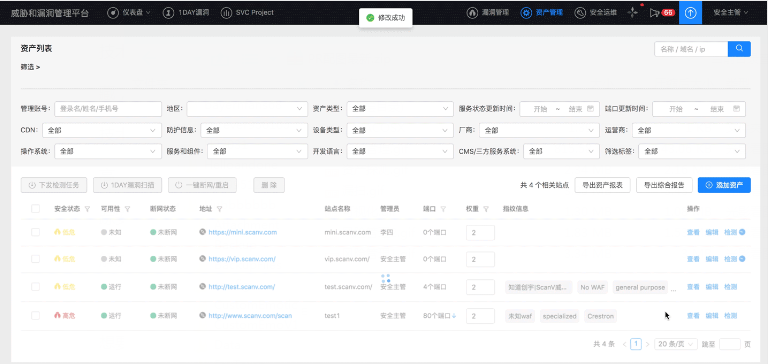Viewport: 768px width, 364px height.
Task: Open notifications flag icon with badge 55
Action: click(662, 13)
